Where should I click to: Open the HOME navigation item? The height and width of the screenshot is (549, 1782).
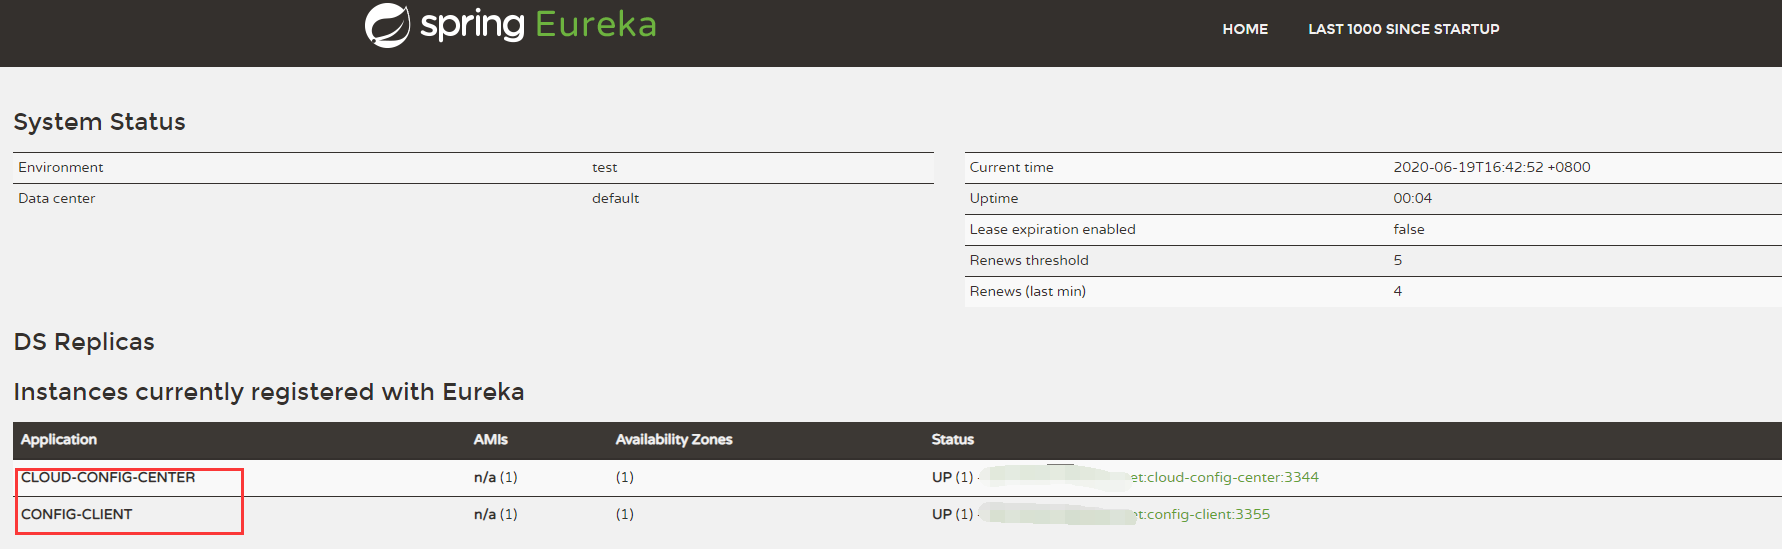tap(1245, 29)
